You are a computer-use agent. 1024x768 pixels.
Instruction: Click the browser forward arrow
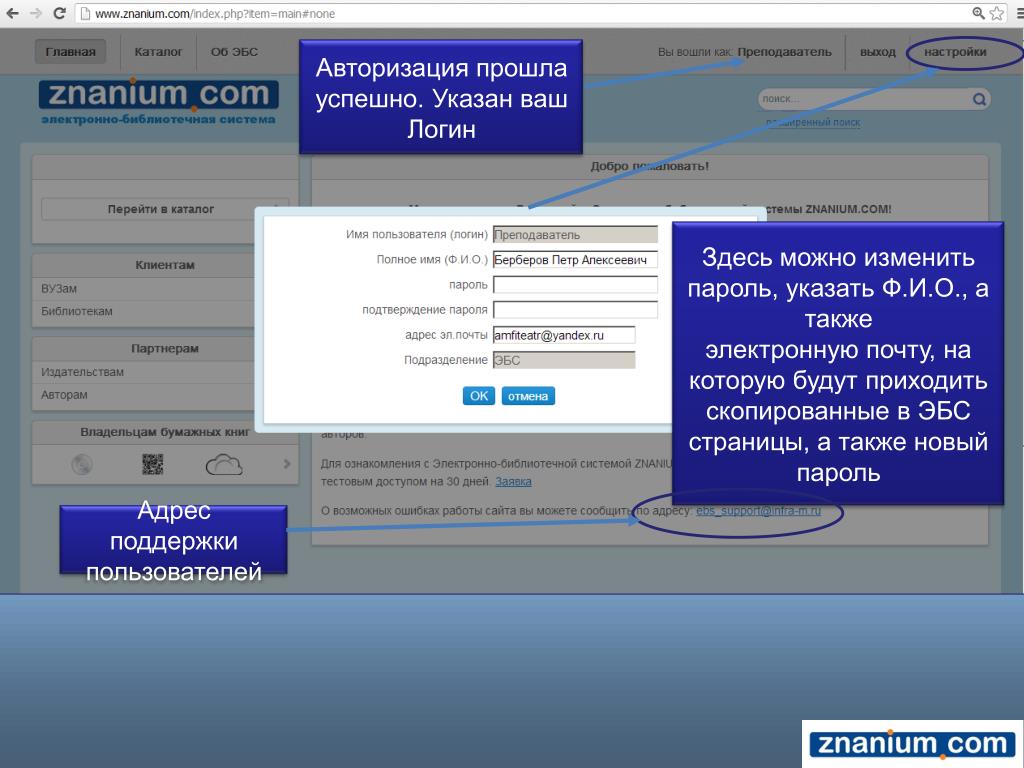click(x=36, y=13)
